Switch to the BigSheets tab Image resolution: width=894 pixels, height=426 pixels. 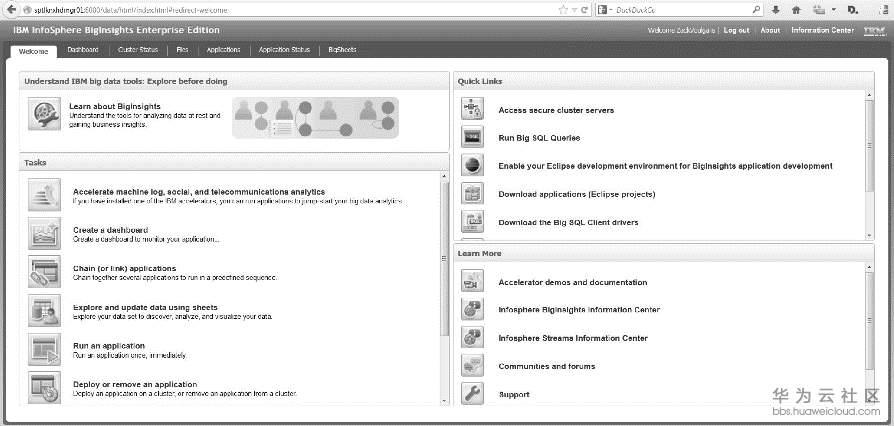342,50
